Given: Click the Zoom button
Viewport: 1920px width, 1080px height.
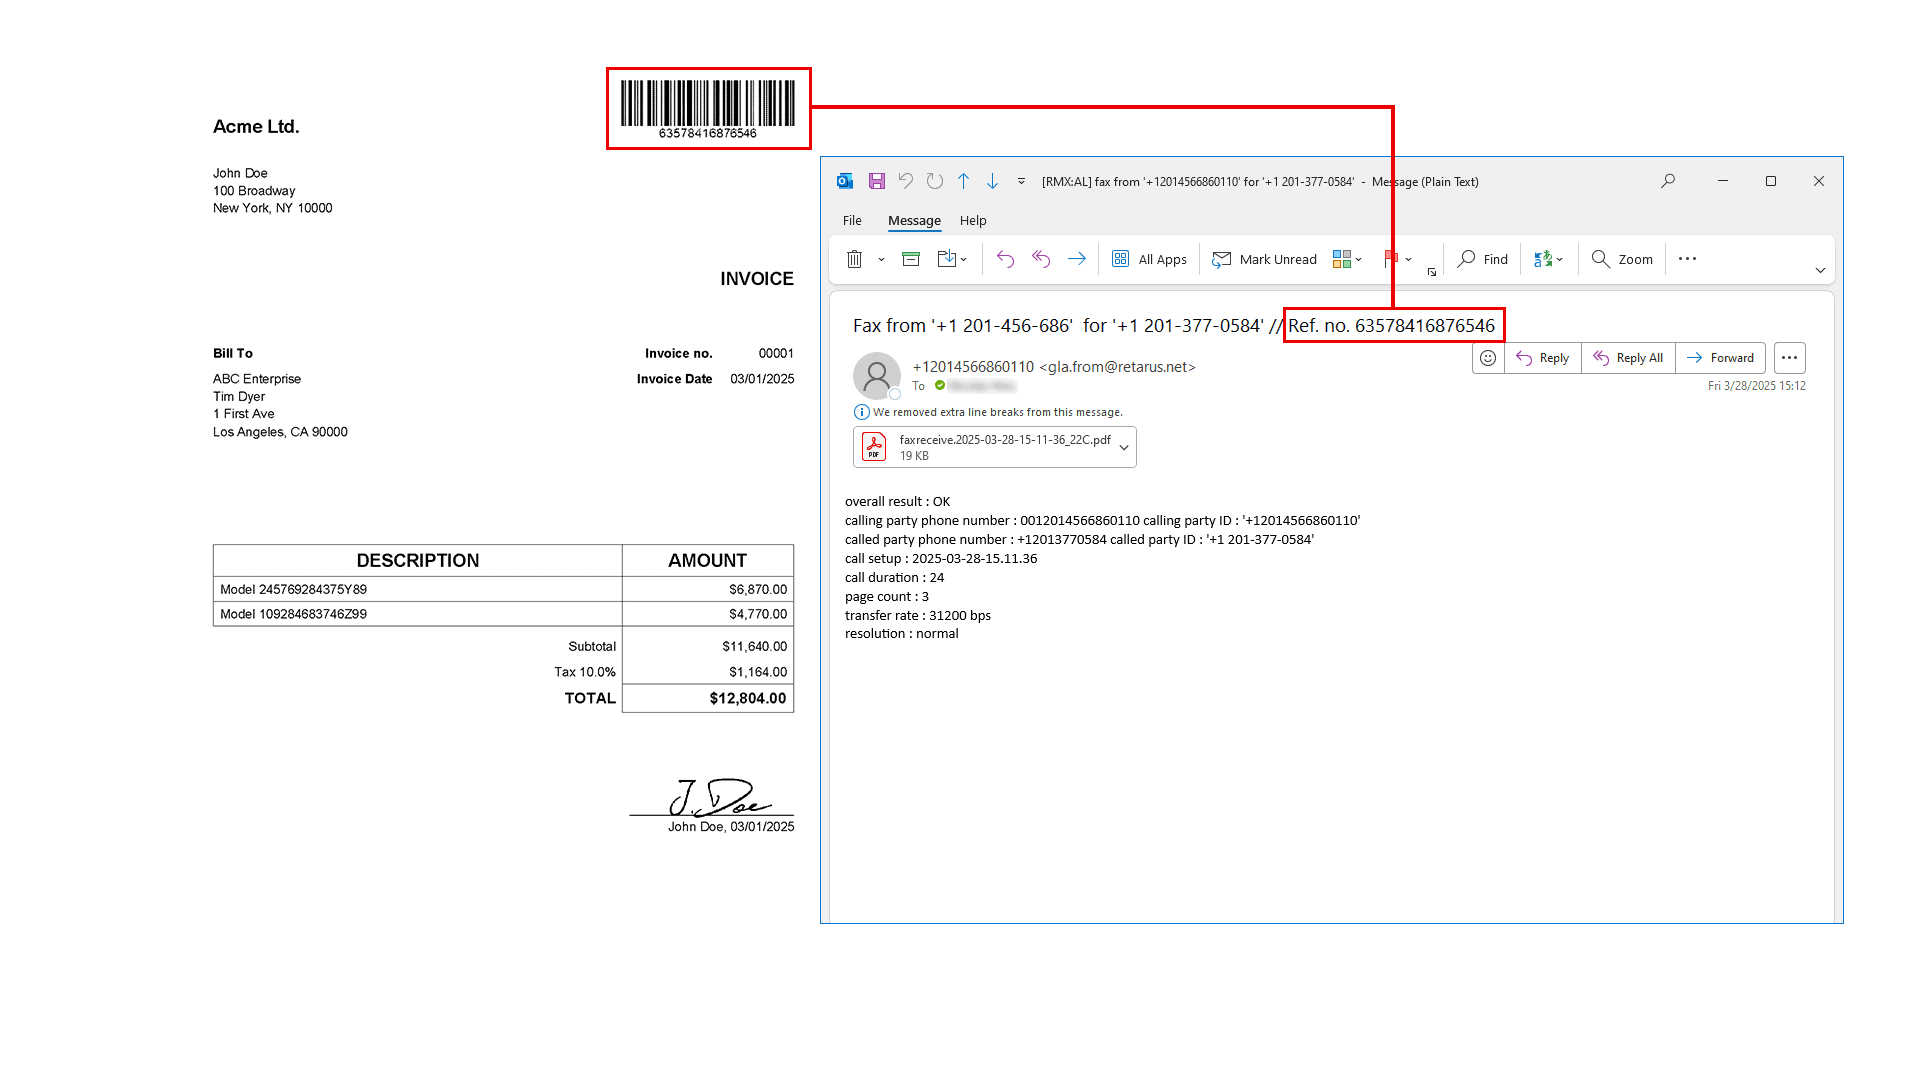Looking at the screenshot, I should pos(1622,259).
